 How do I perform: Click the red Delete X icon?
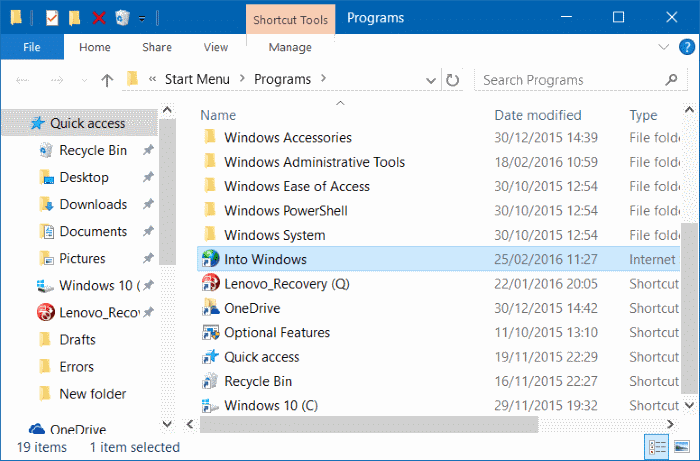click(x=99, y=18)
